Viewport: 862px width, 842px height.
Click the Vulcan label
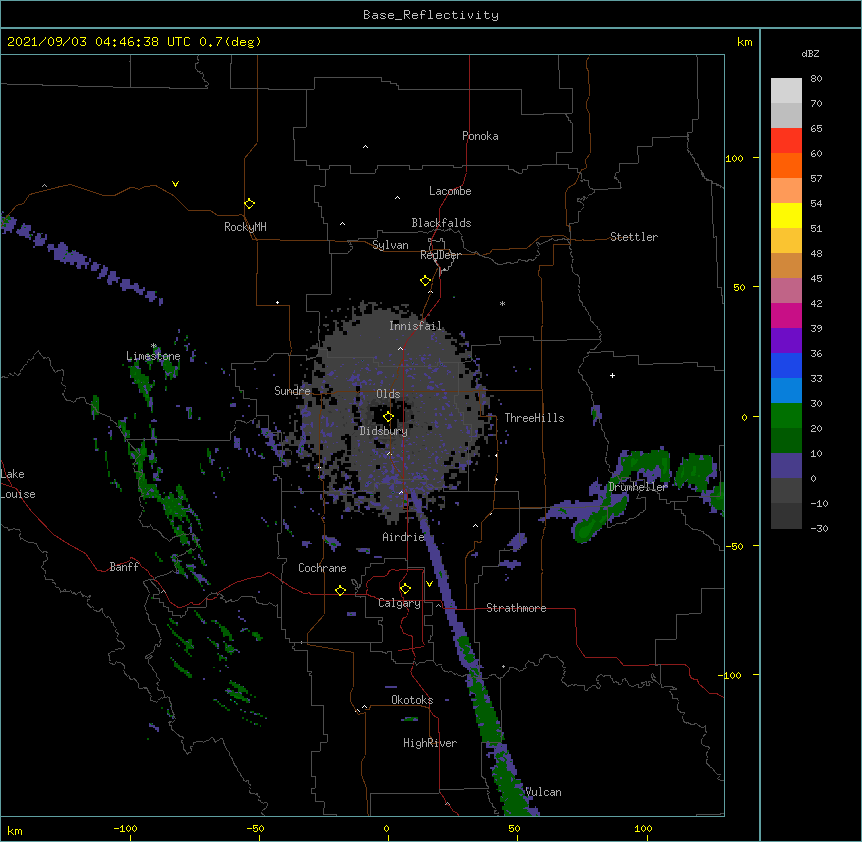click(x=543, y=792)
